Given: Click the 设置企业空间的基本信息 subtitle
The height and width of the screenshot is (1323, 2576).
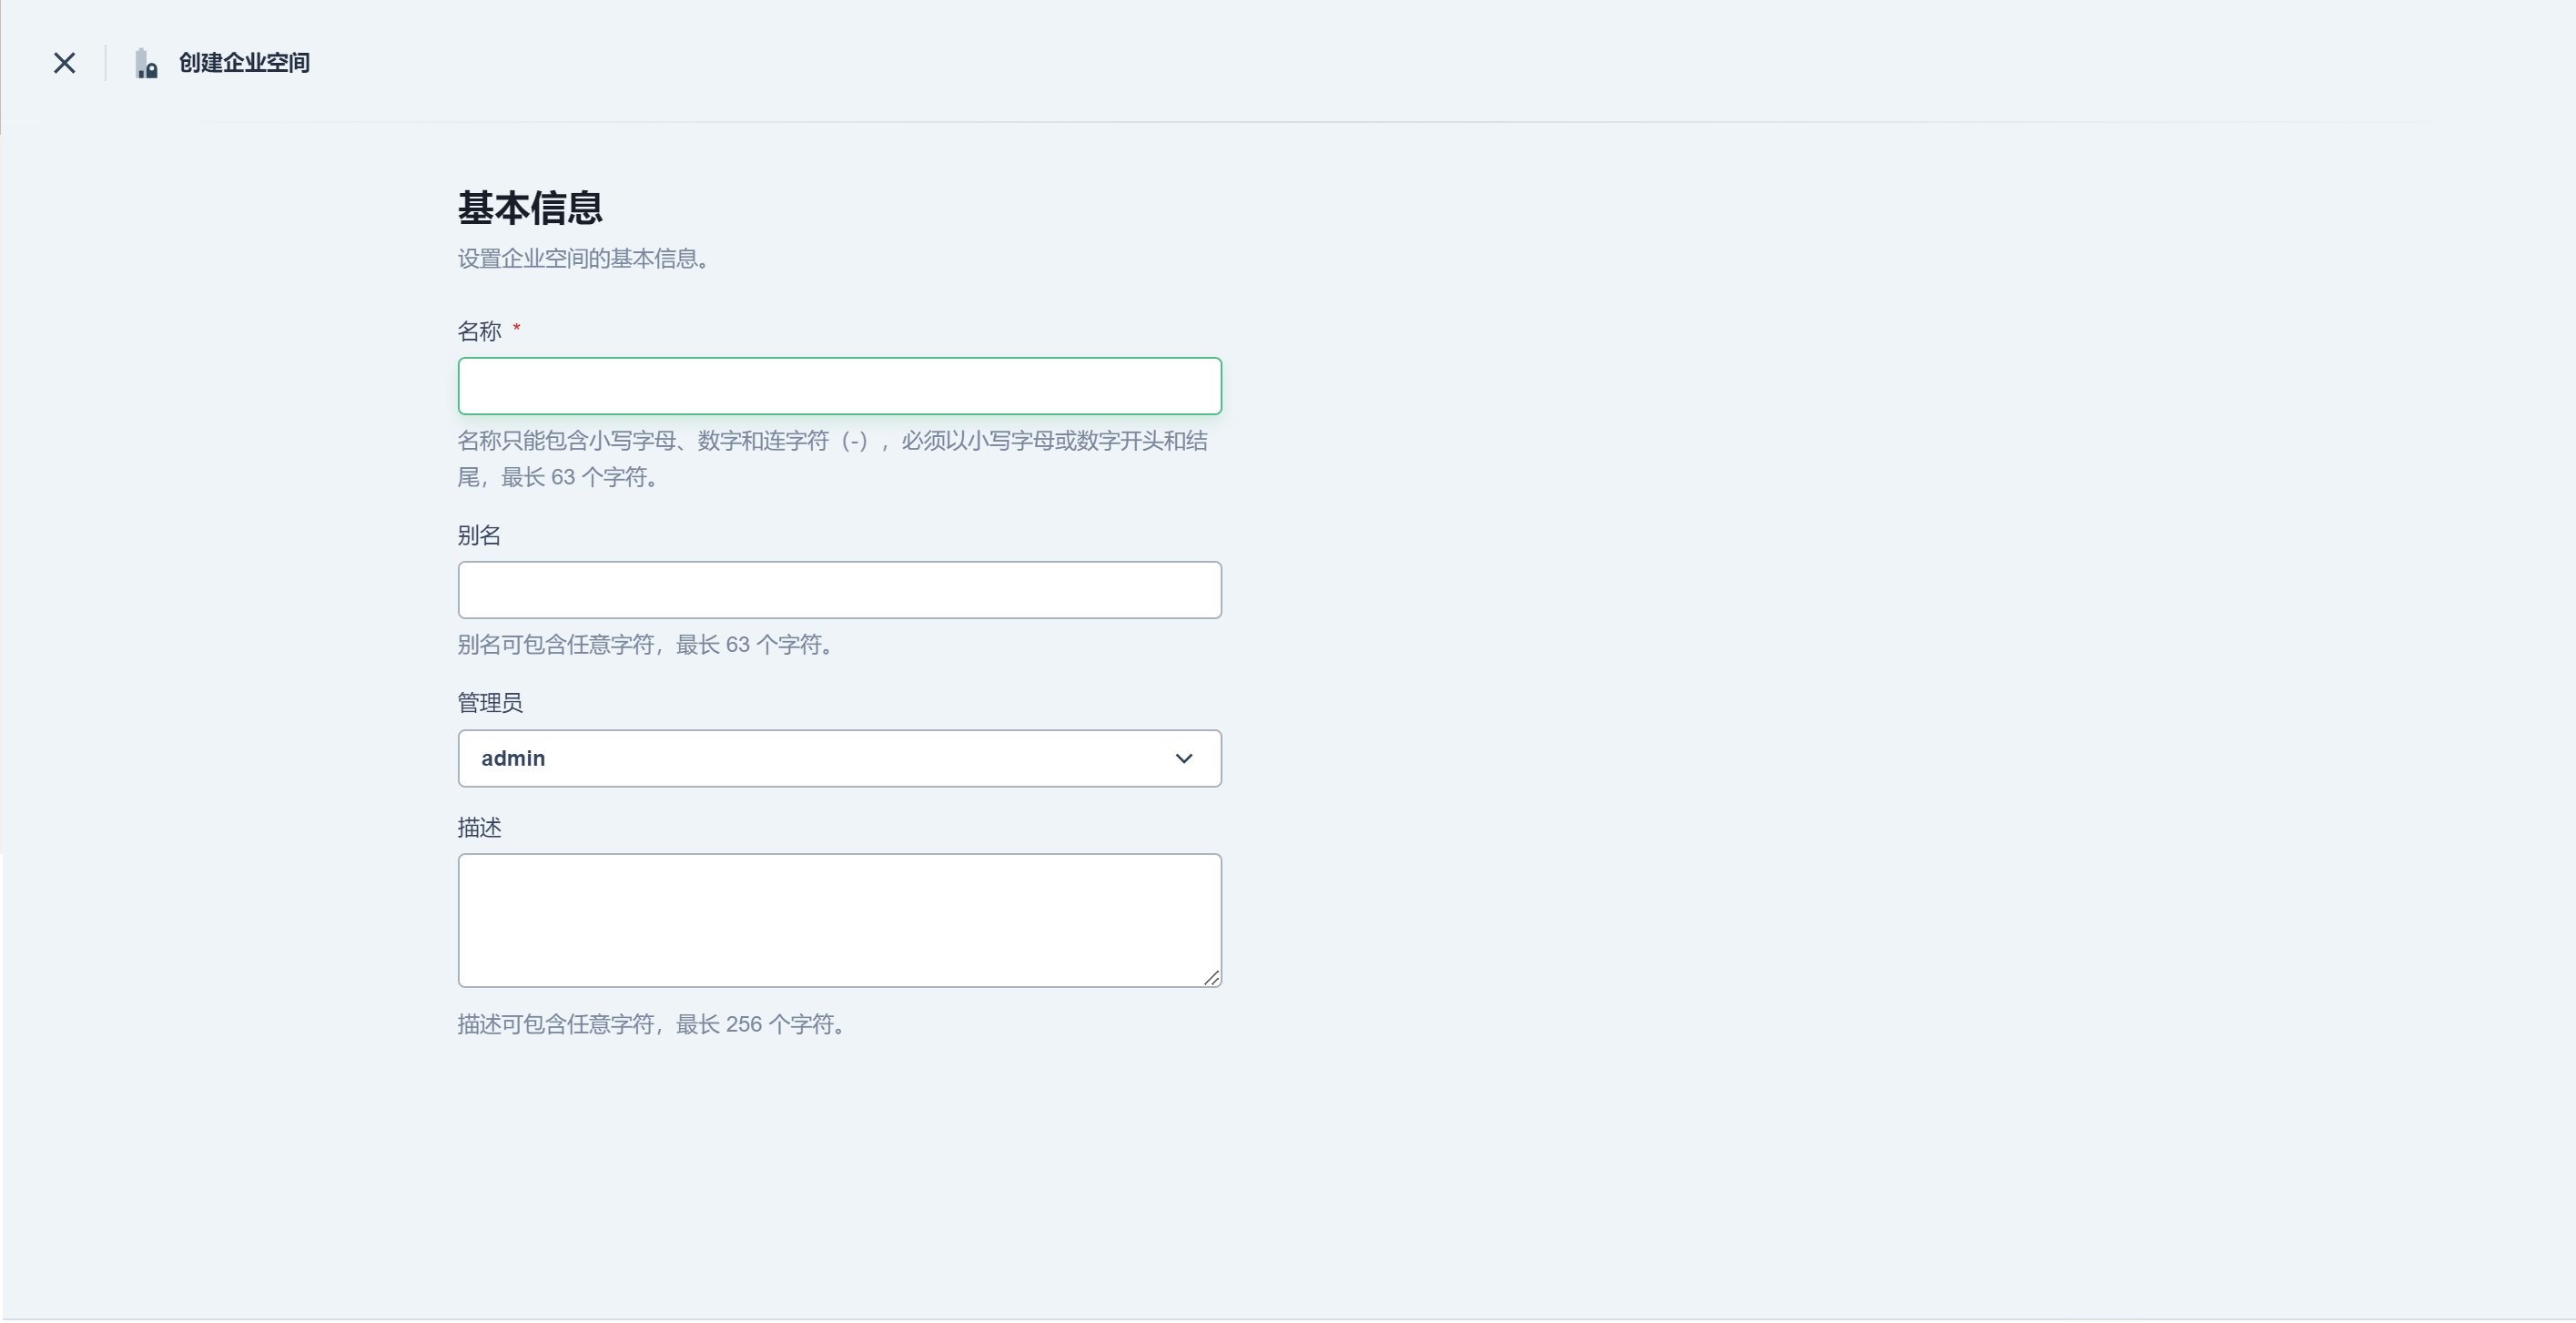Looking at the screenshot, I should point(584,259).
